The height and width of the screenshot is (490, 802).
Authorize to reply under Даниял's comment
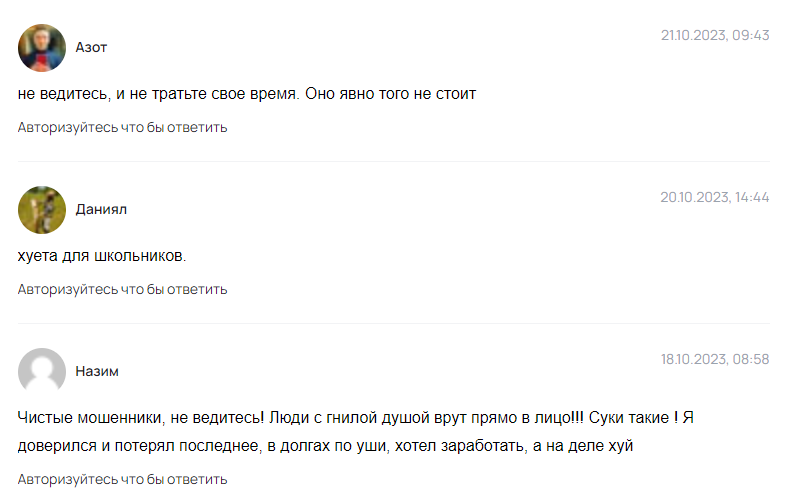(122, 289)
